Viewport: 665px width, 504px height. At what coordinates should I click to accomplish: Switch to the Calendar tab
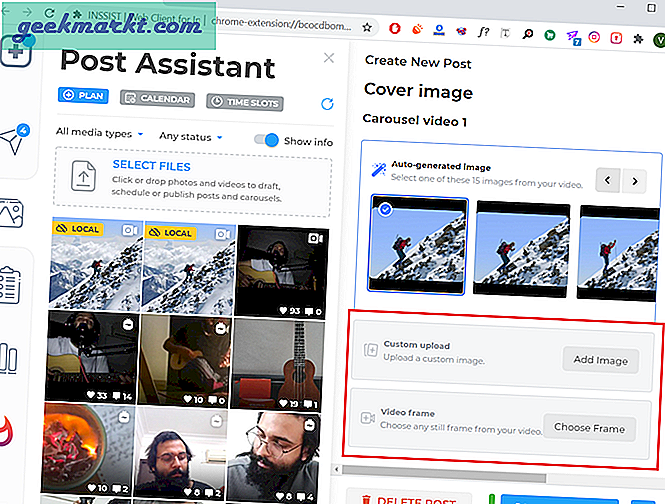(x=157, y=99)
